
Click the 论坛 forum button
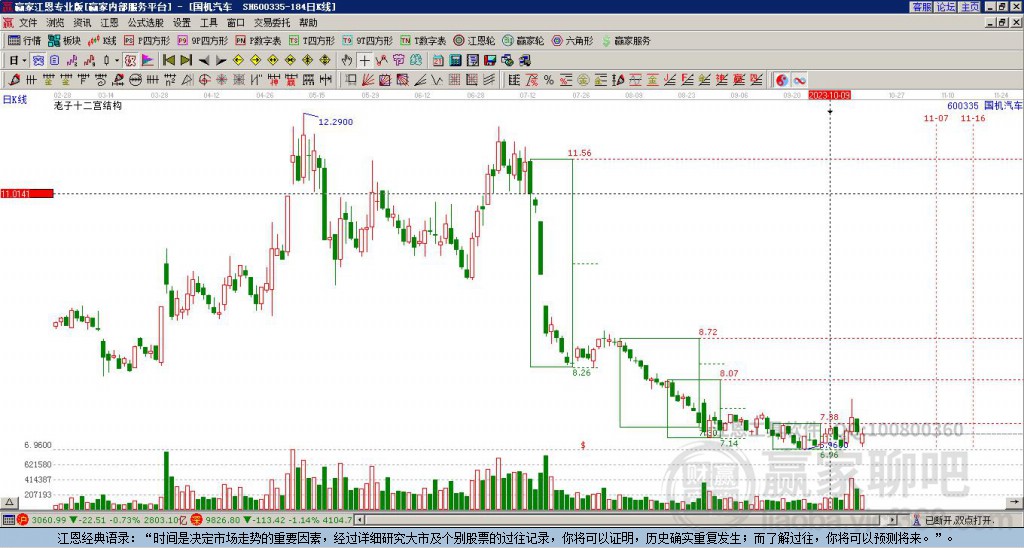coord(945,7)
